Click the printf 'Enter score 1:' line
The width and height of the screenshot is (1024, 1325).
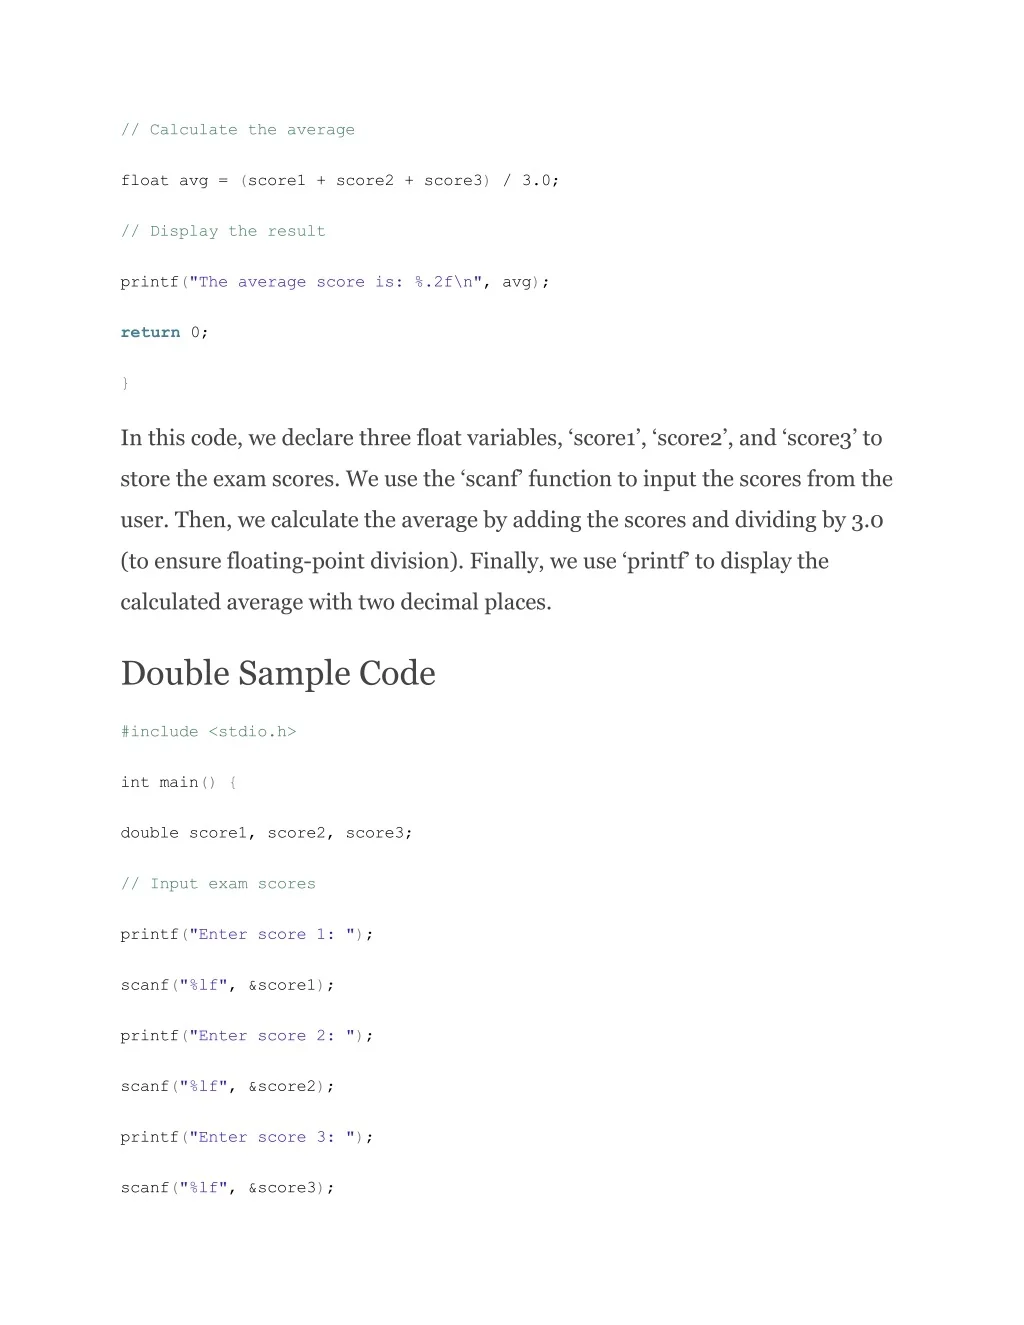click(247, 934)
